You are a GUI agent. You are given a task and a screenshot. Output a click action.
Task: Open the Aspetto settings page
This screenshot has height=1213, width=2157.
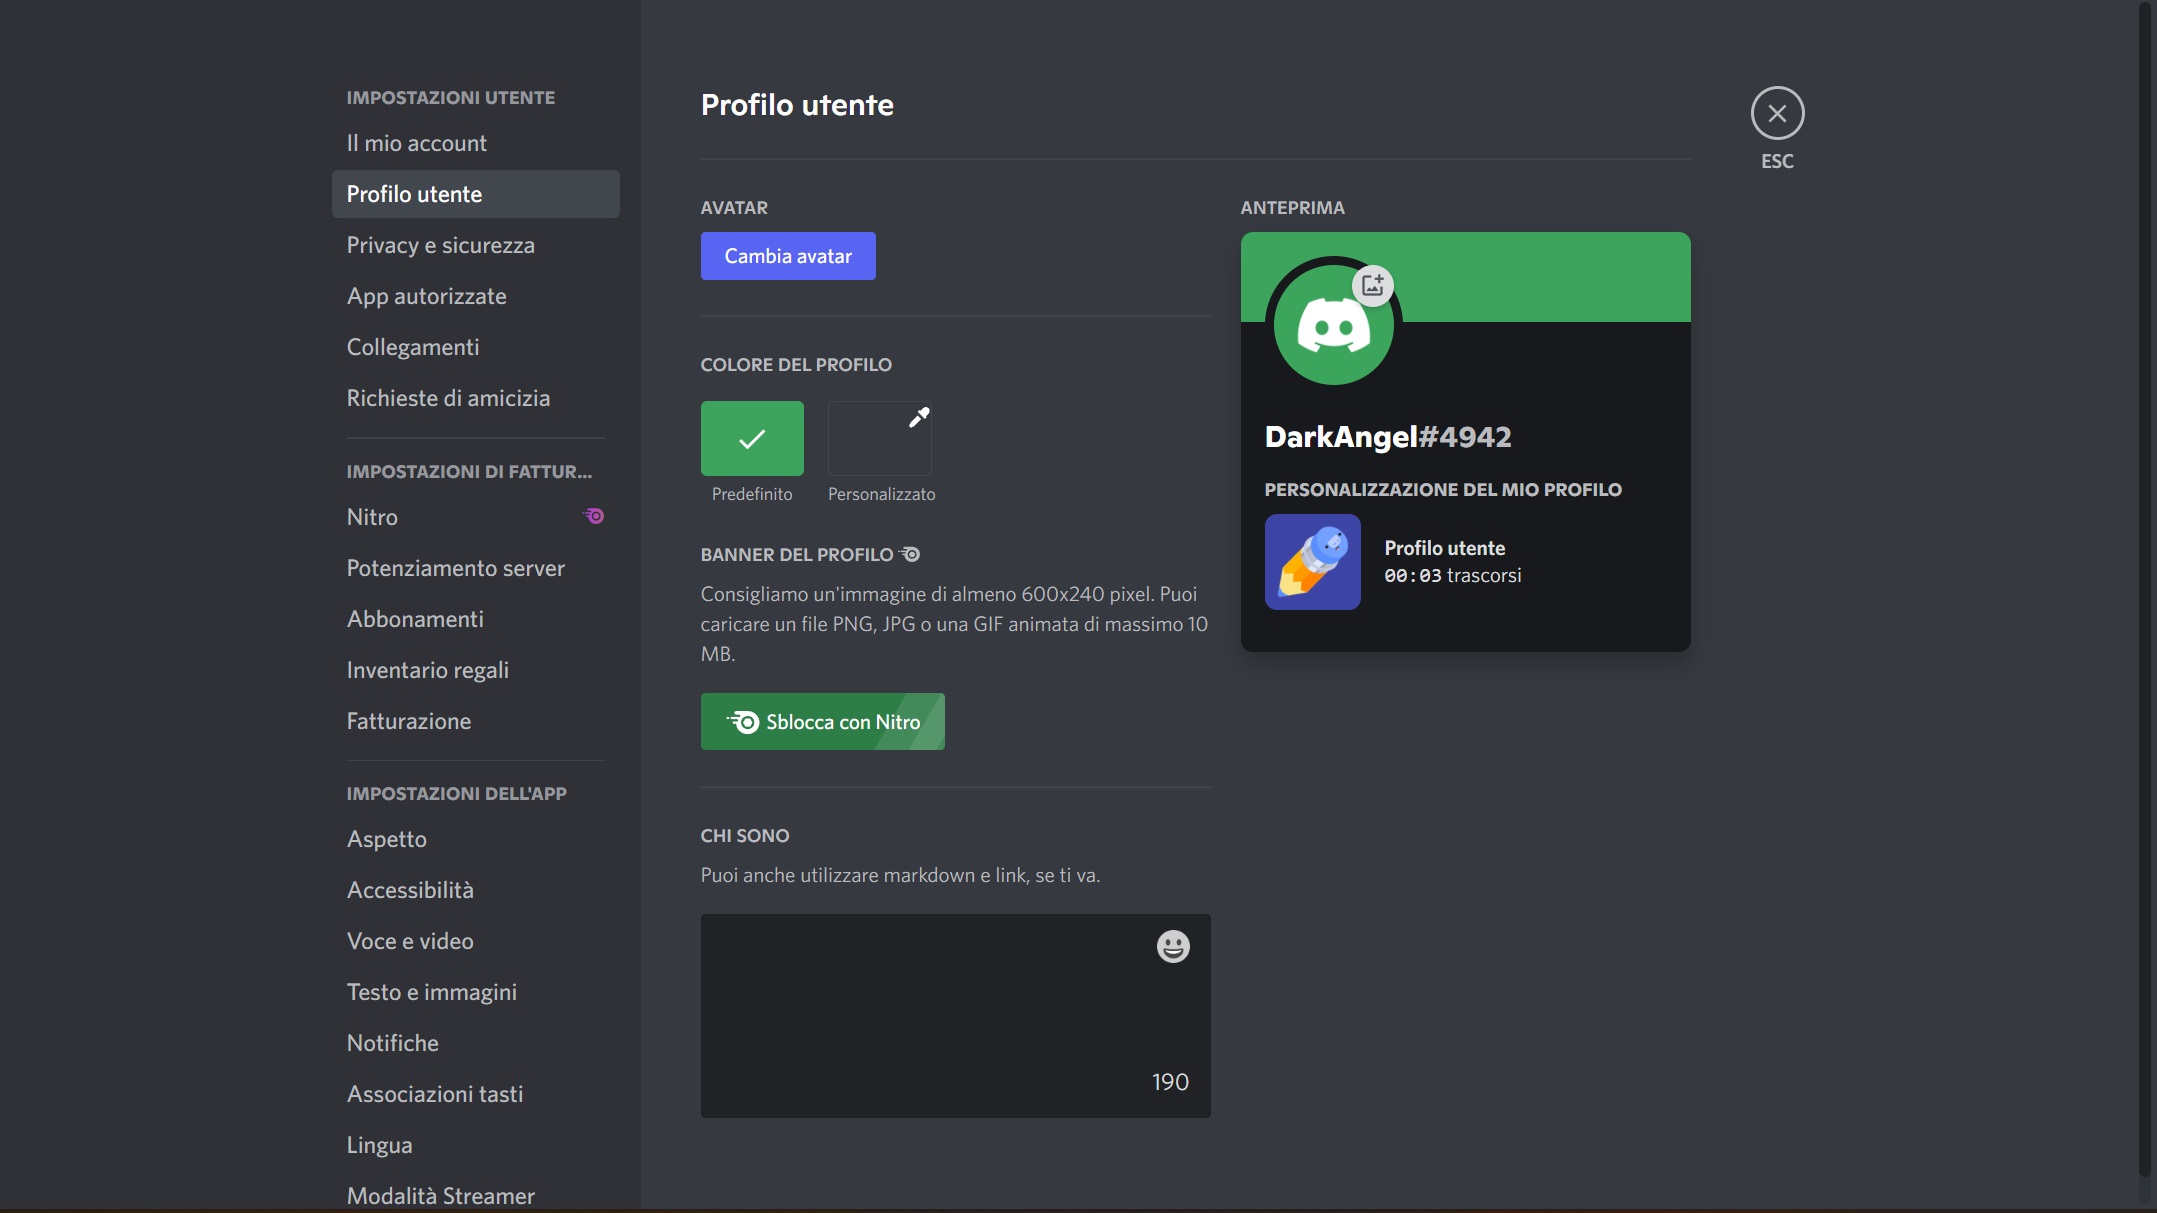387,839
